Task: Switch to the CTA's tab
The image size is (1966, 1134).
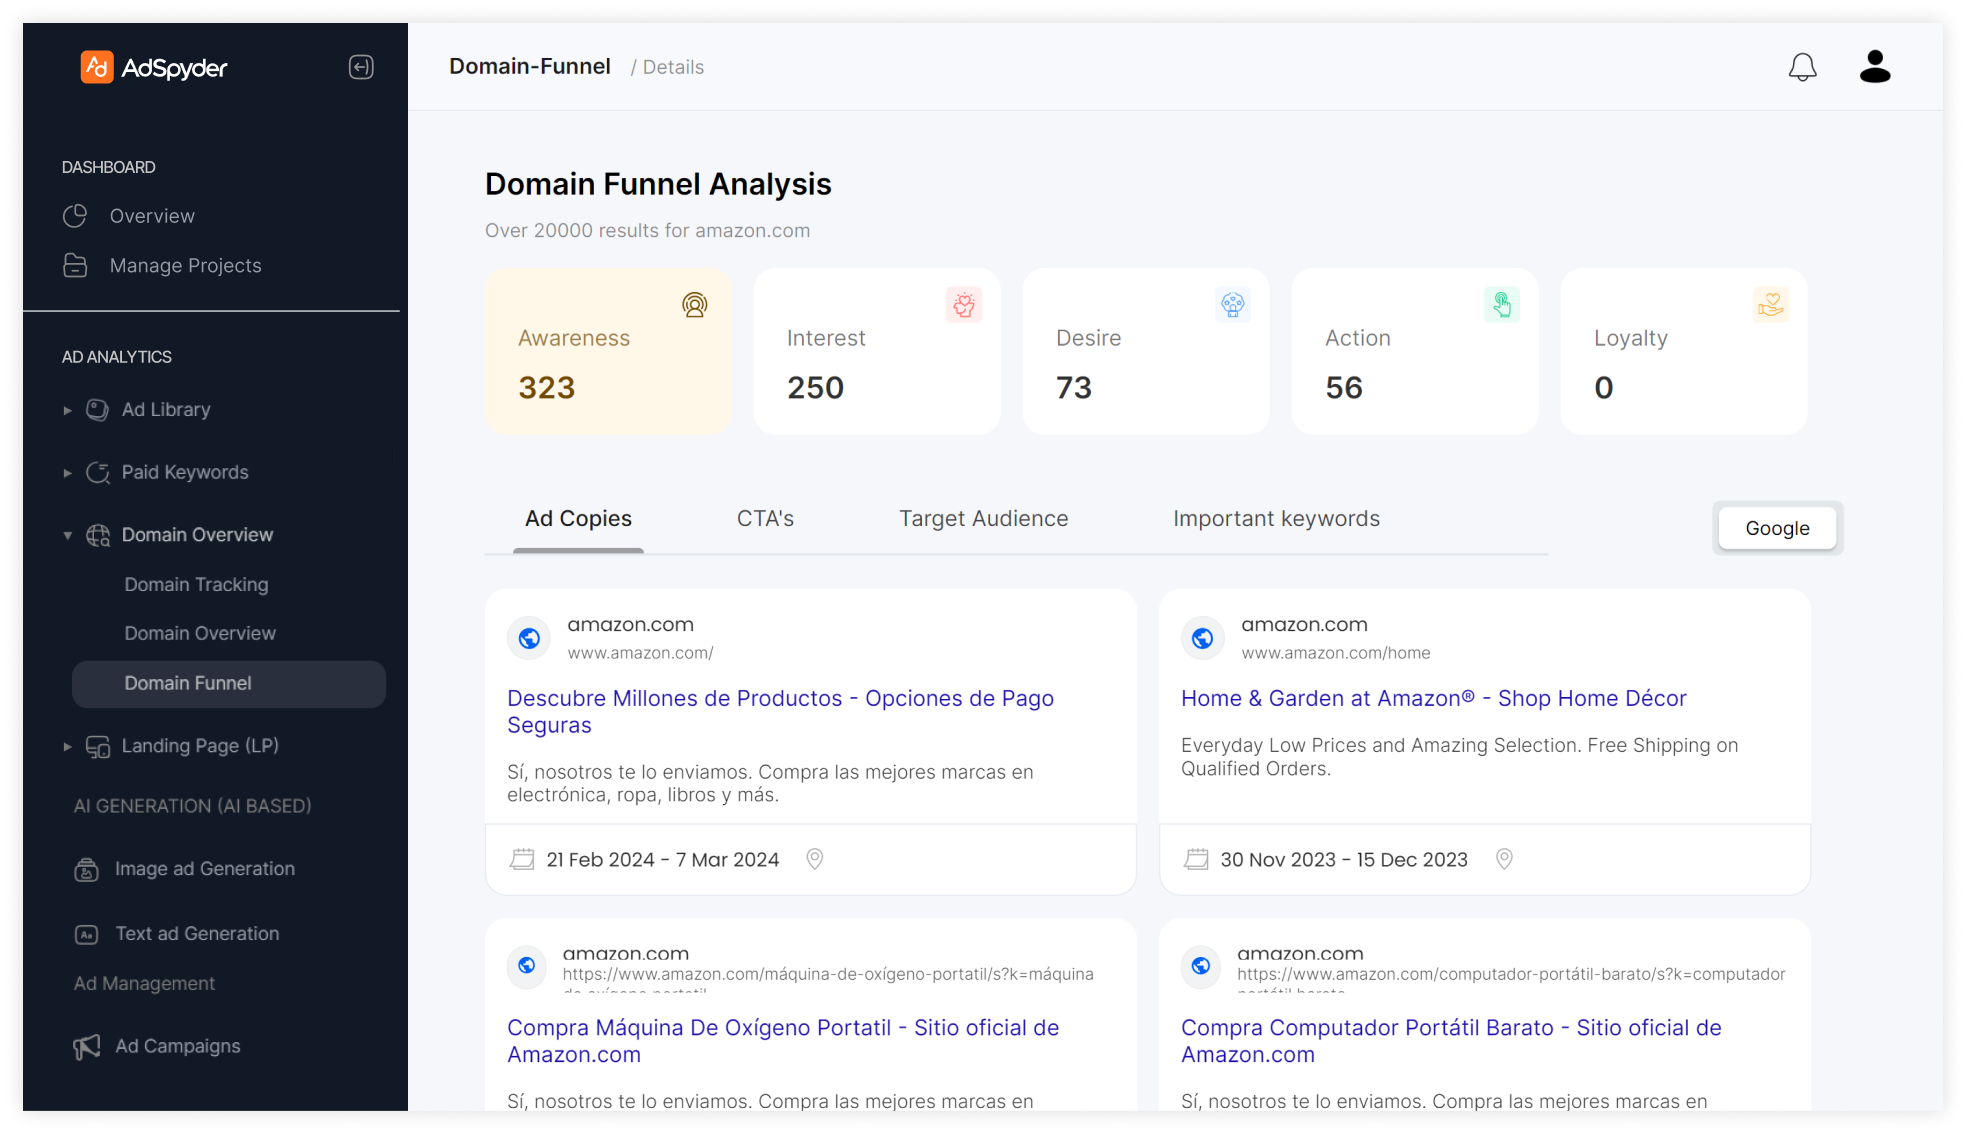Action: [765, 519]
